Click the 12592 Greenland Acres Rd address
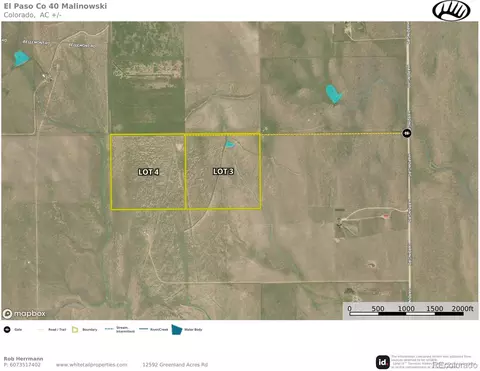480x371 pixels. (x=175, y=365)
